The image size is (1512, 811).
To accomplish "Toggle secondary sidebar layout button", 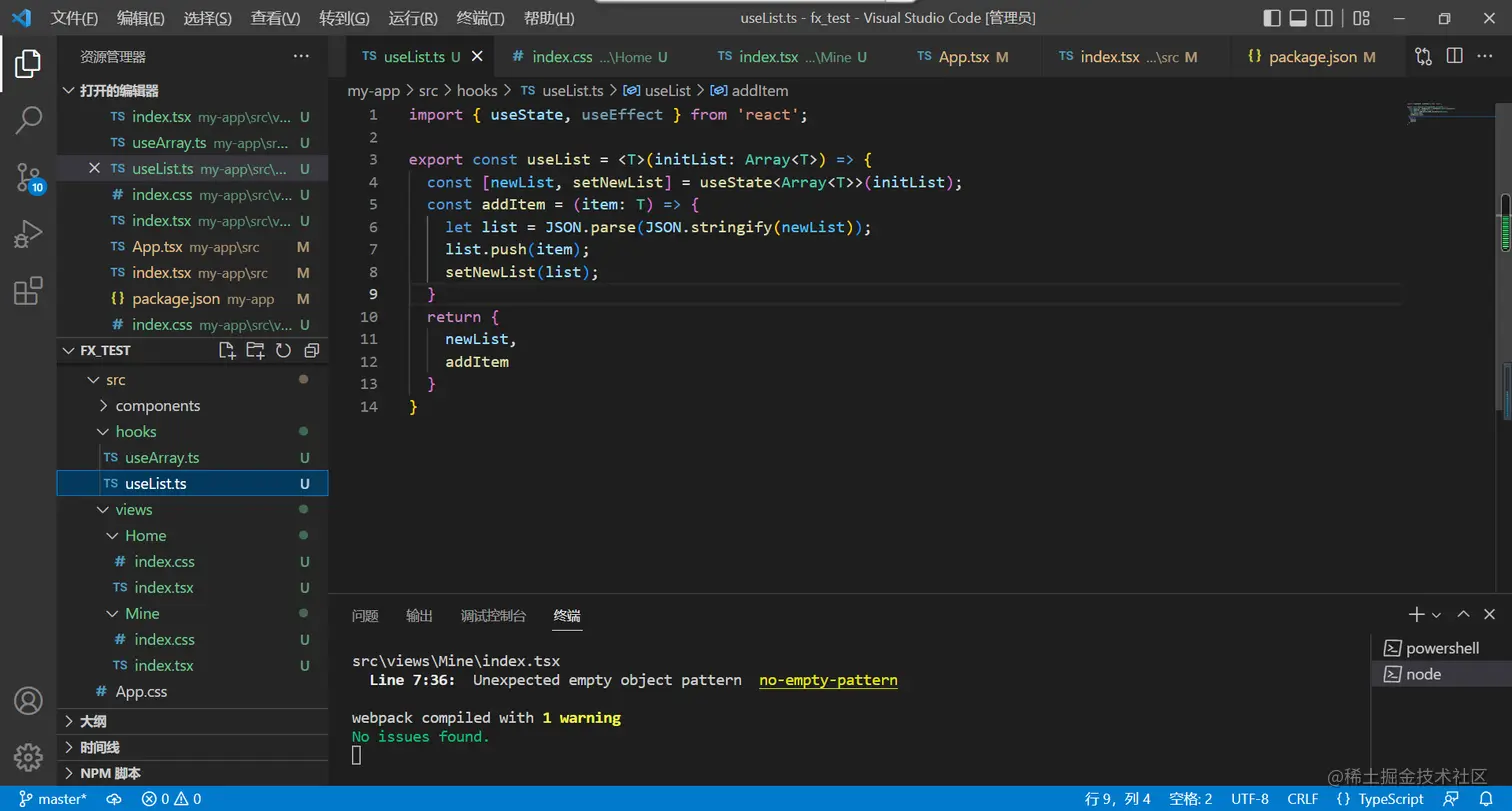I will [x=1324, y=18].
